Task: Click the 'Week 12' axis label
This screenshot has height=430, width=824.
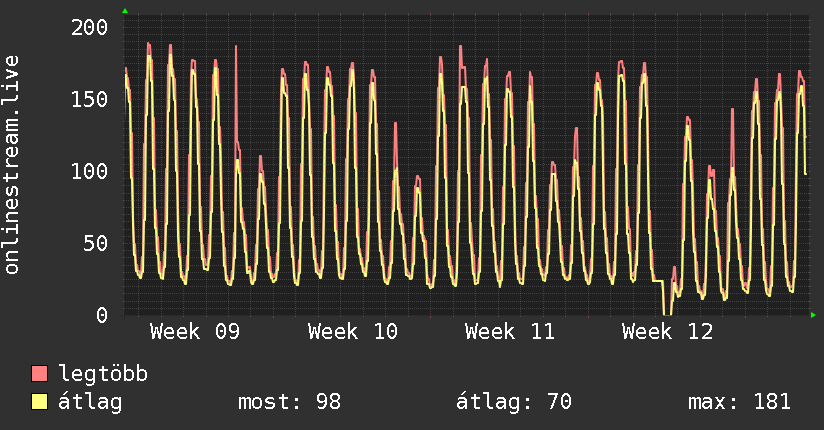Action: tap(667, 332)
